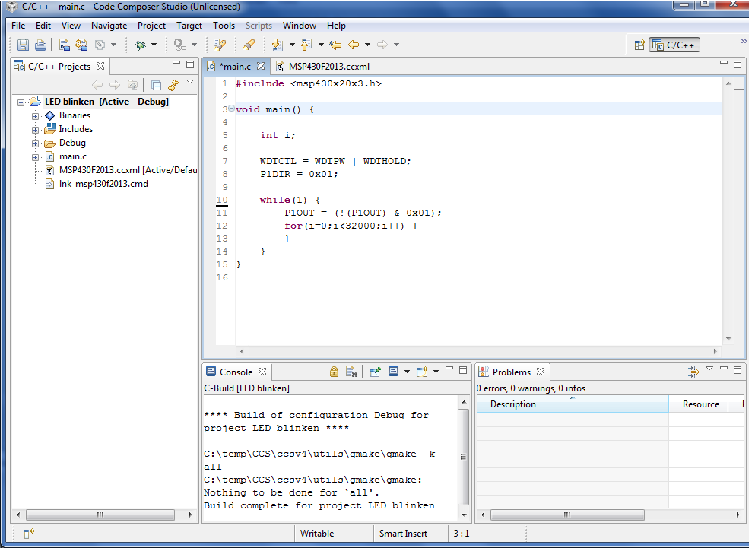This screenshot has height=548, width=750.
Task: Click the Open Console icon in Console panel
Action: click(x=424, y=371)
